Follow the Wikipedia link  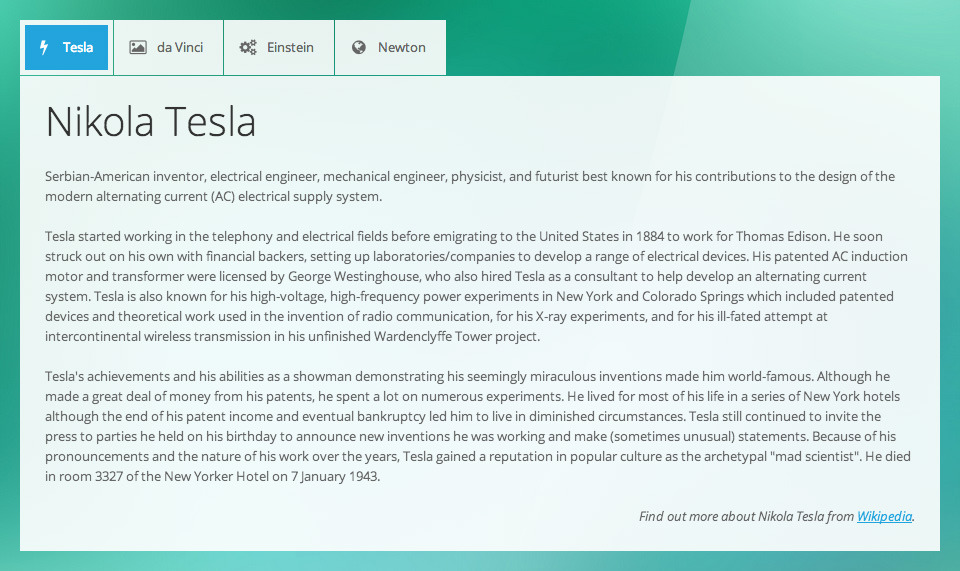click(x=884, y=517)
